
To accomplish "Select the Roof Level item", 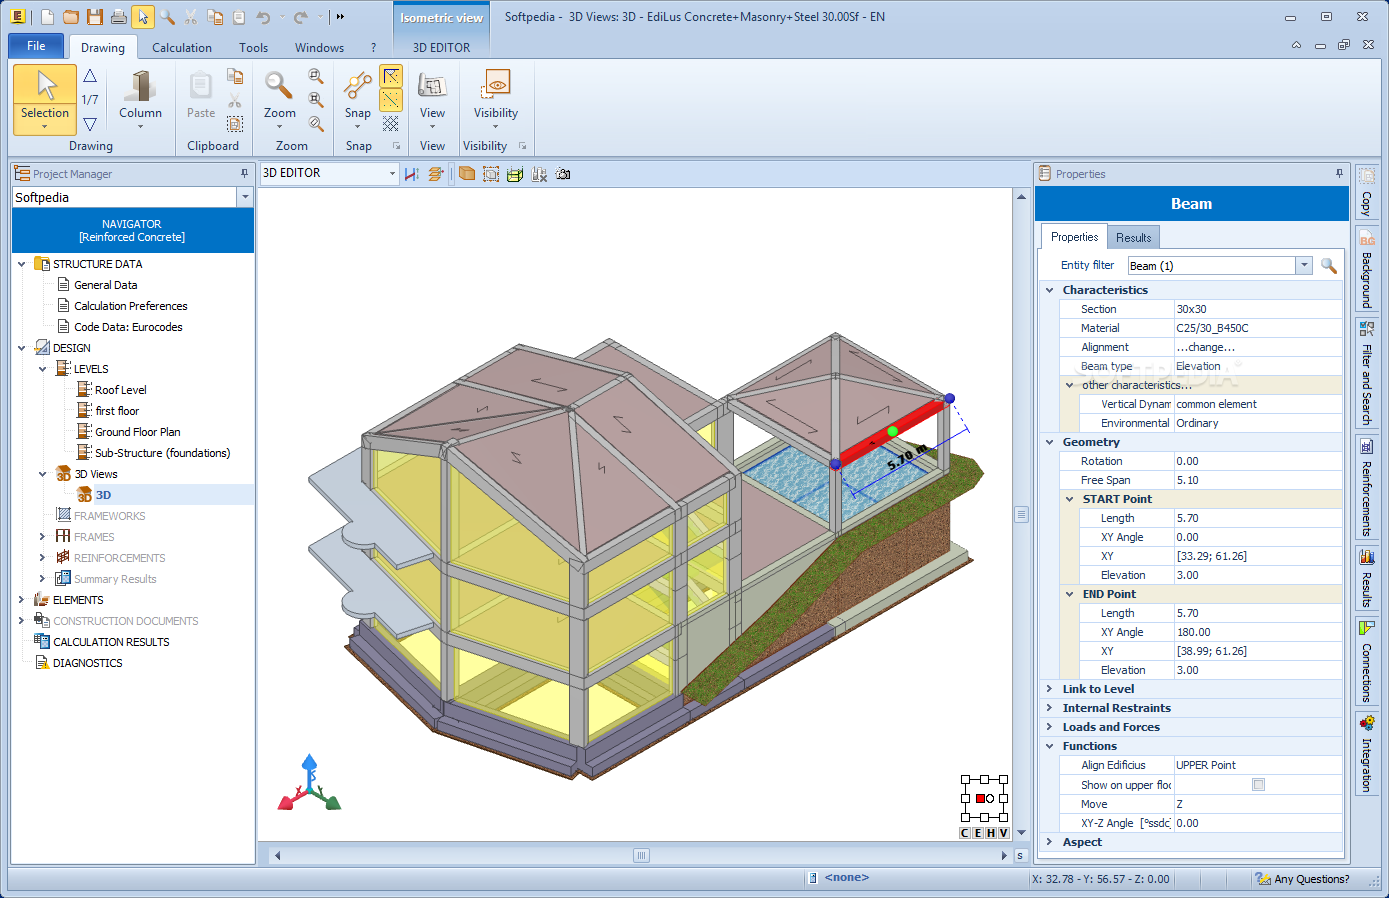I will 121,390.
